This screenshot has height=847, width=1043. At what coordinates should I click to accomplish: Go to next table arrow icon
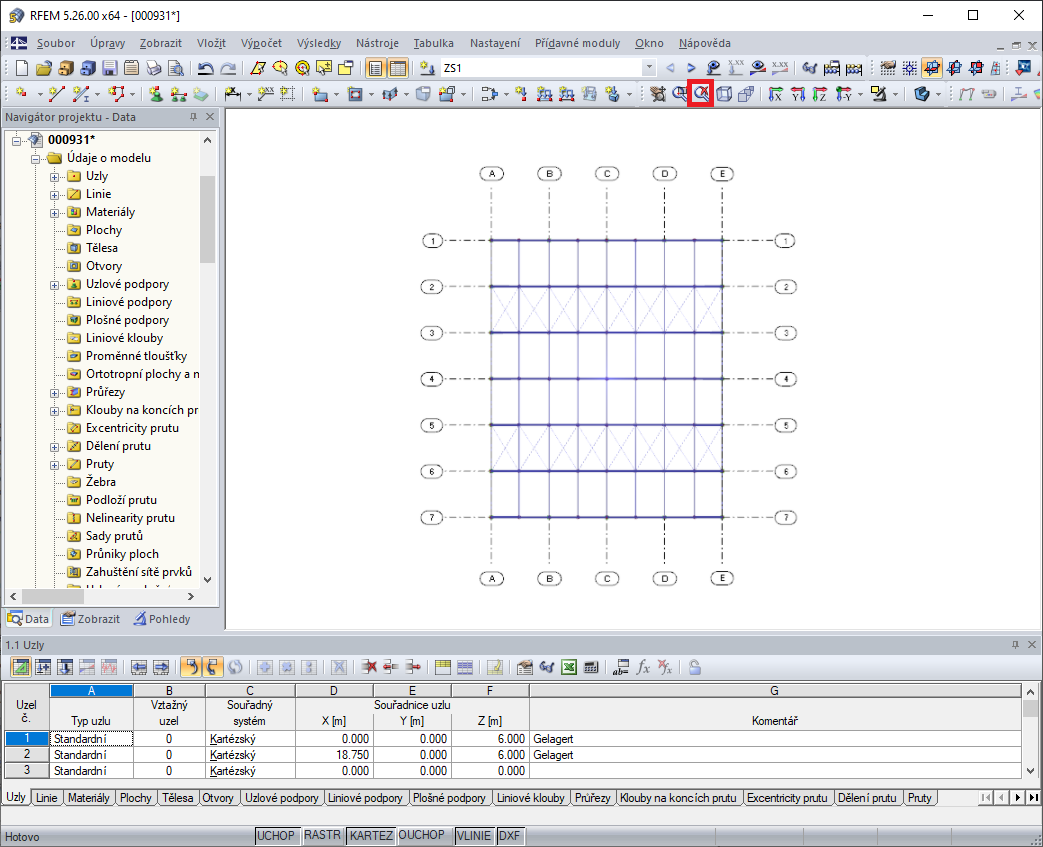click(x=160, y=667)
